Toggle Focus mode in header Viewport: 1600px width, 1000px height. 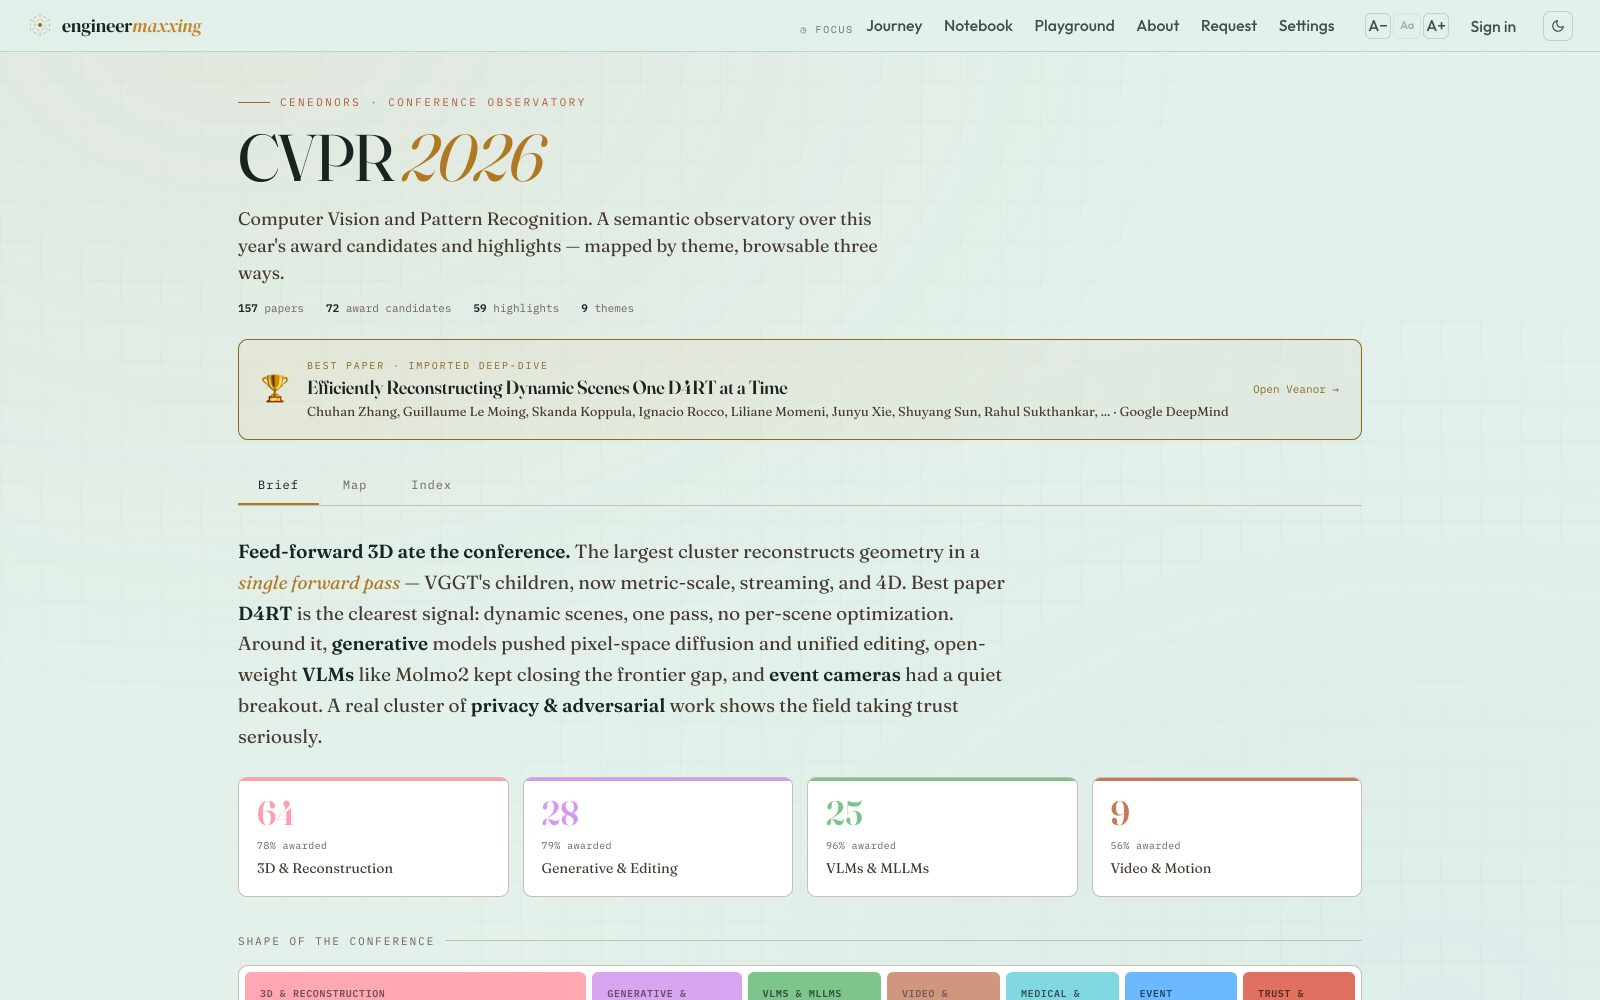click(826, 30)
